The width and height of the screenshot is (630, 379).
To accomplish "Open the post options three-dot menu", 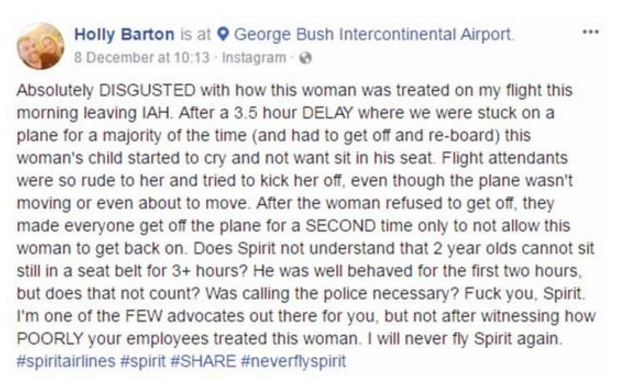I will (x=591, y=32).
